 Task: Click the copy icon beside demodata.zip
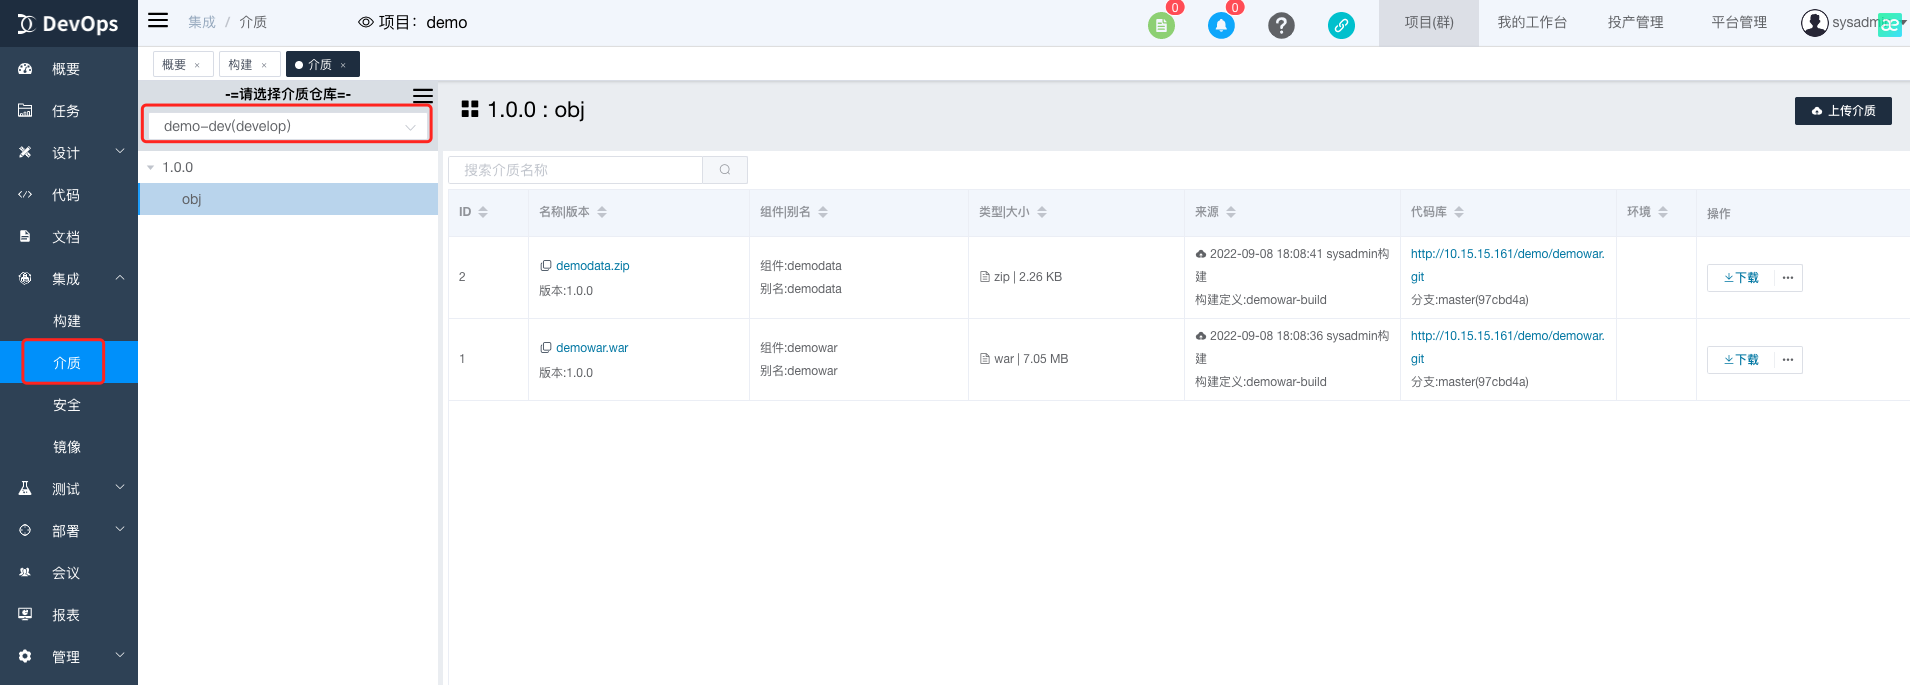pyautogui.click(x=545, y=266)
